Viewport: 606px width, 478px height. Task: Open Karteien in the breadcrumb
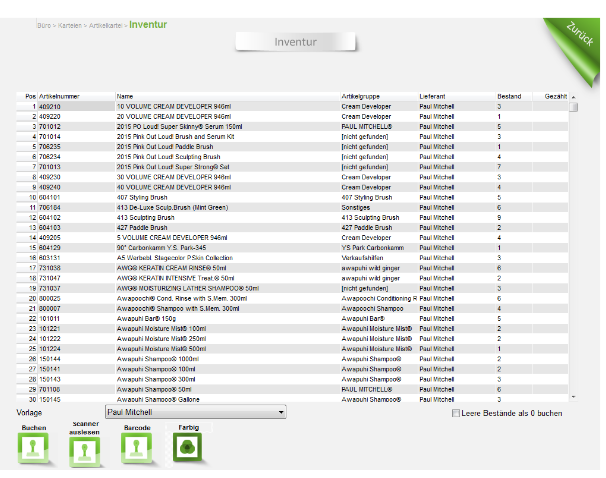pyautogui.click(x=70, y=26)
